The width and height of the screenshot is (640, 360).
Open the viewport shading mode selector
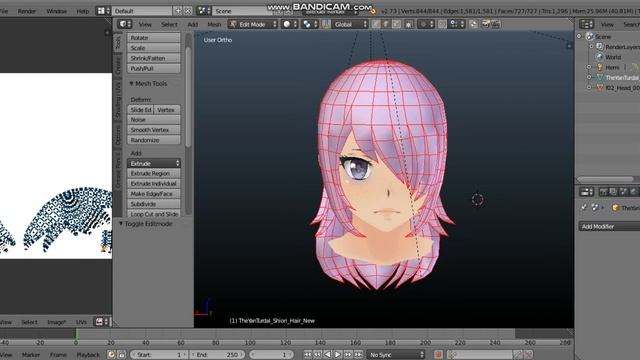coord(289,24)
